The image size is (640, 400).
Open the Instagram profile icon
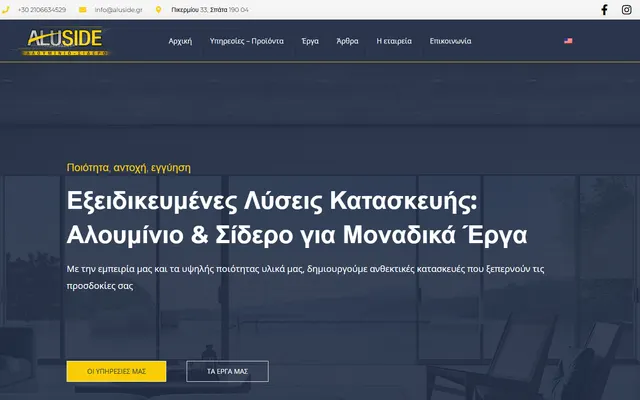click(627, 9)
